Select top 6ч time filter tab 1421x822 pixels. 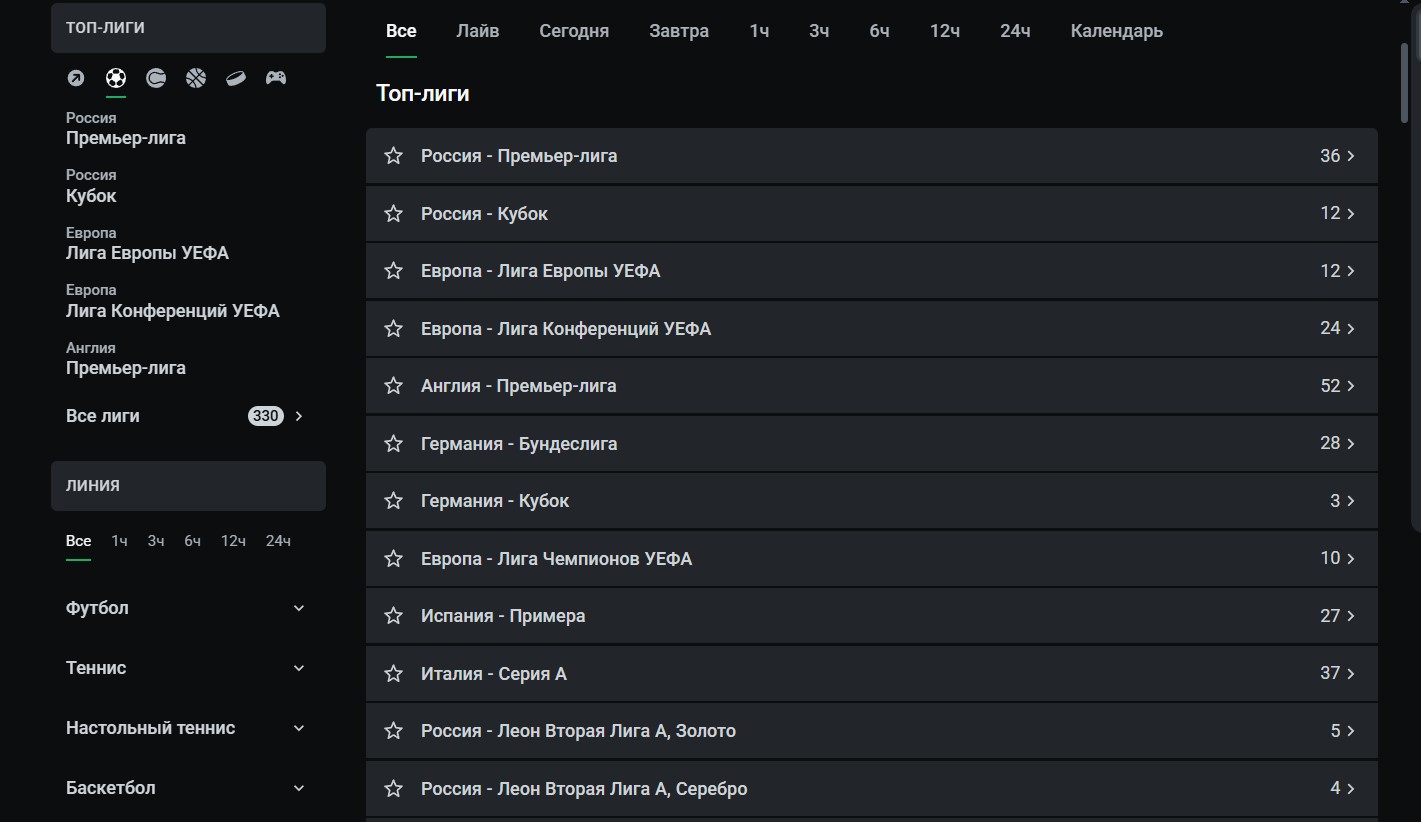(x=879, y=31)
